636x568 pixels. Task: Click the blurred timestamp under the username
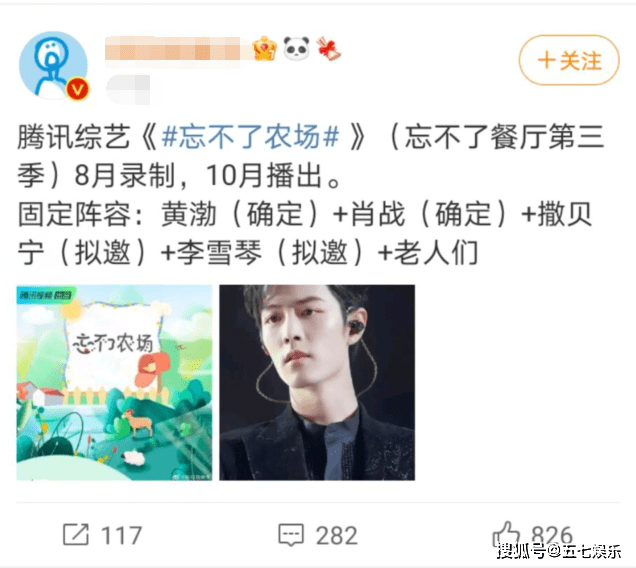pyautogui.click(x=128, y=89)
